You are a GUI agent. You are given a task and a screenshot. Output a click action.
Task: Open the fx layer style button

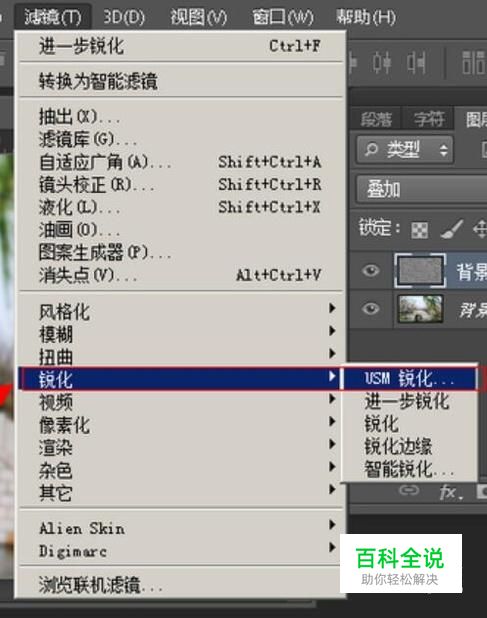[x=451, y=492]
